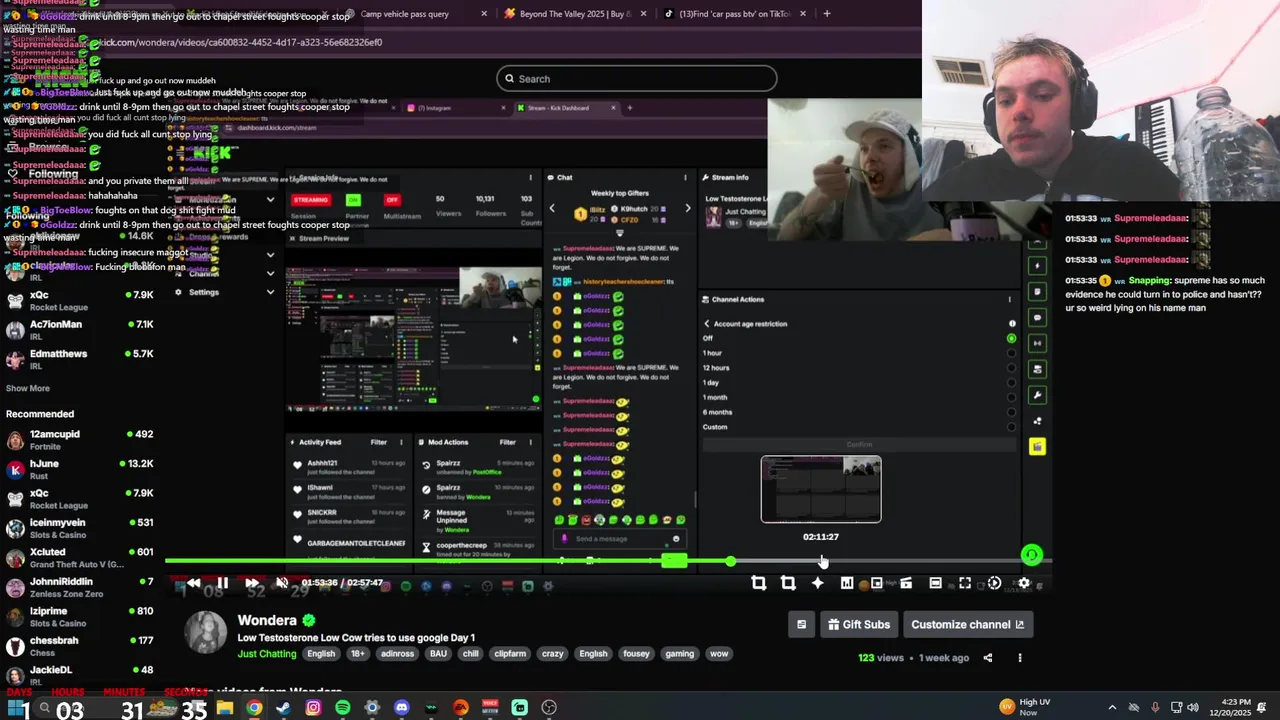Open Windows Start menu
The height and width of the screenshot is (720, 1280).
coord(16,708)
